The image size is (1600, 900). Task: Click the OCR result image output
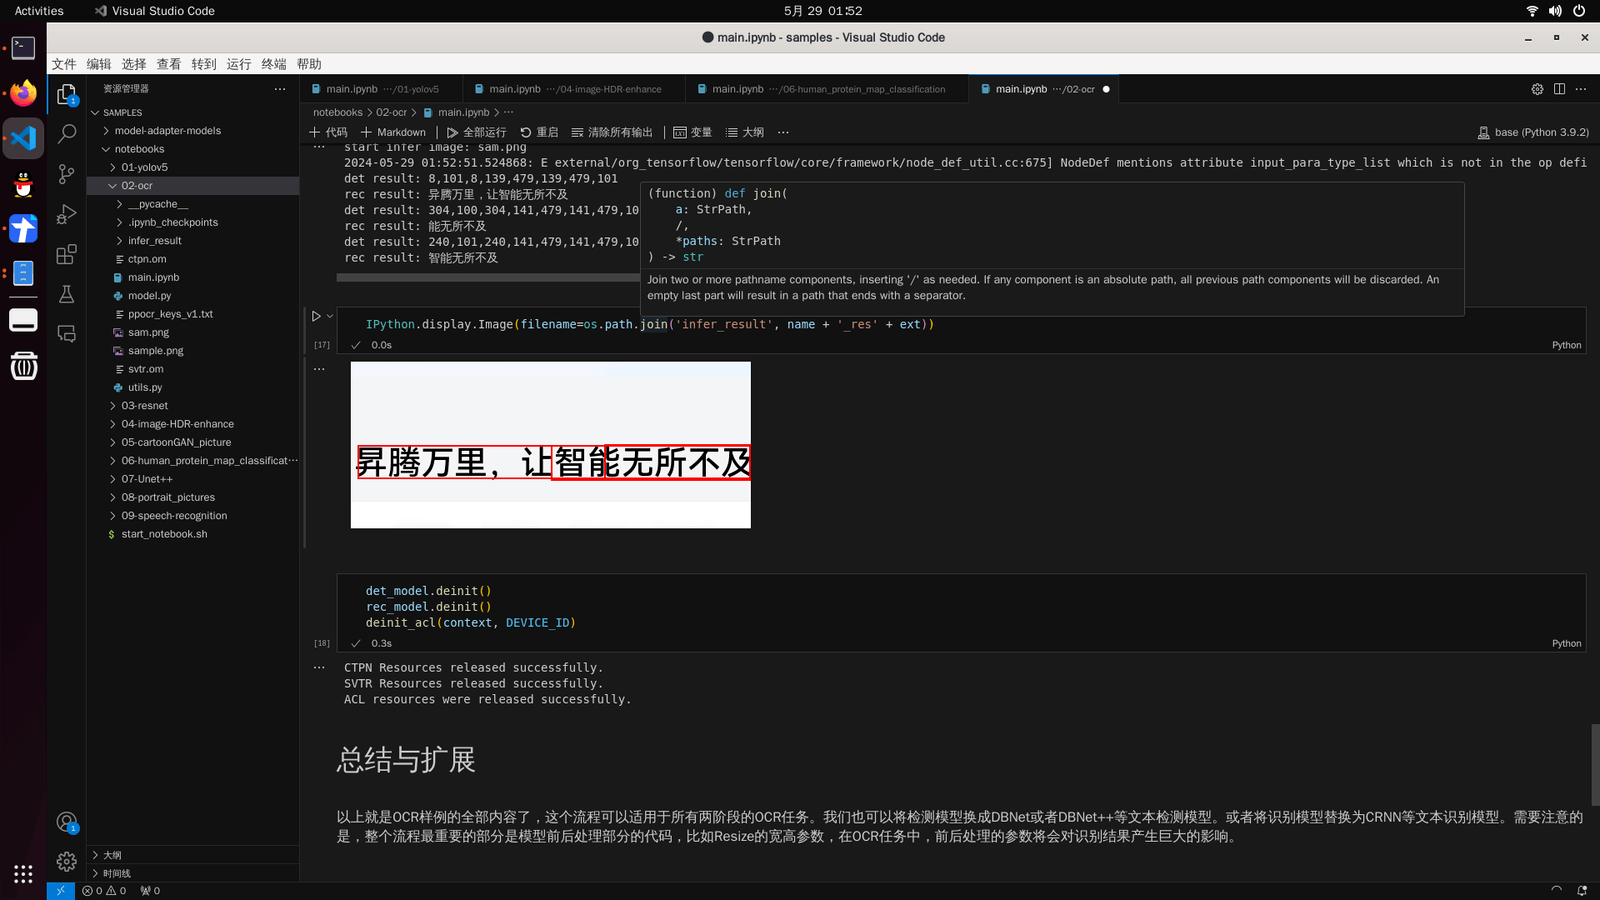[x=551, y=445]
